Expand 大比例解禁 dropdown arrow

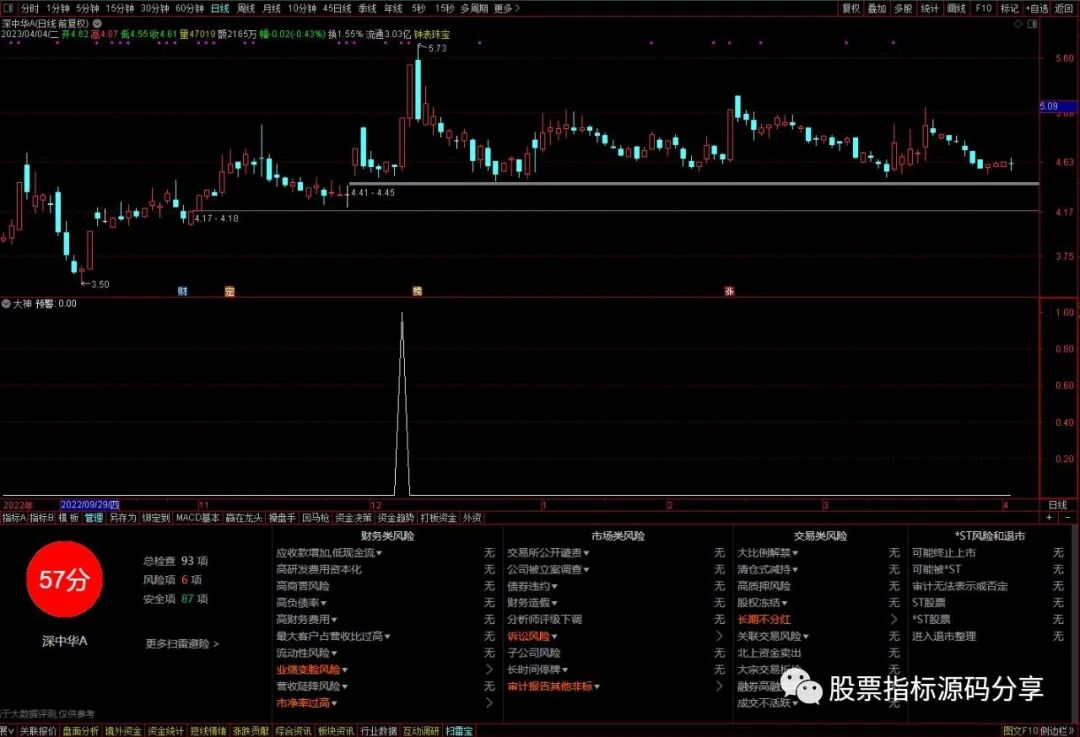point(795,553)
